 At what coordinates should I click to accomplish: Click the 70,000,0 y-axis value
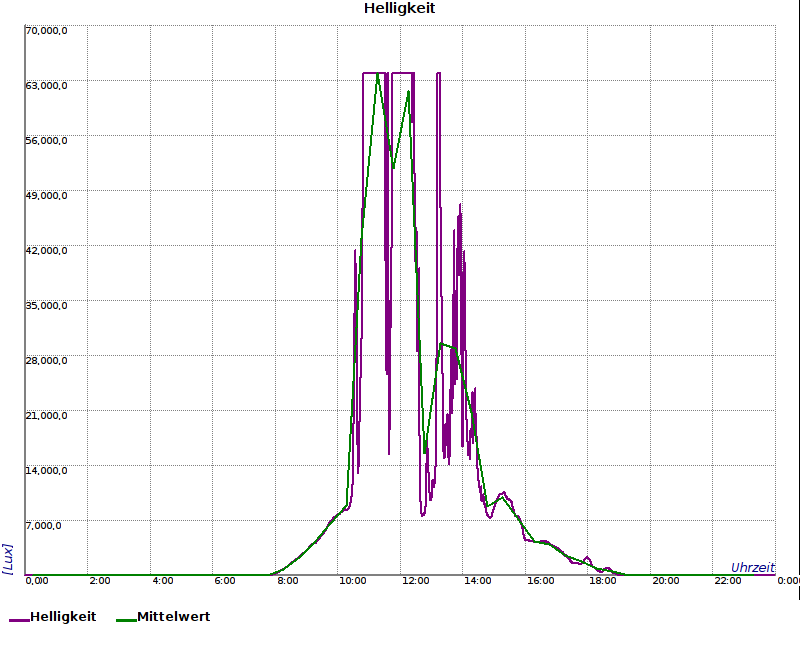click(46, 31)
